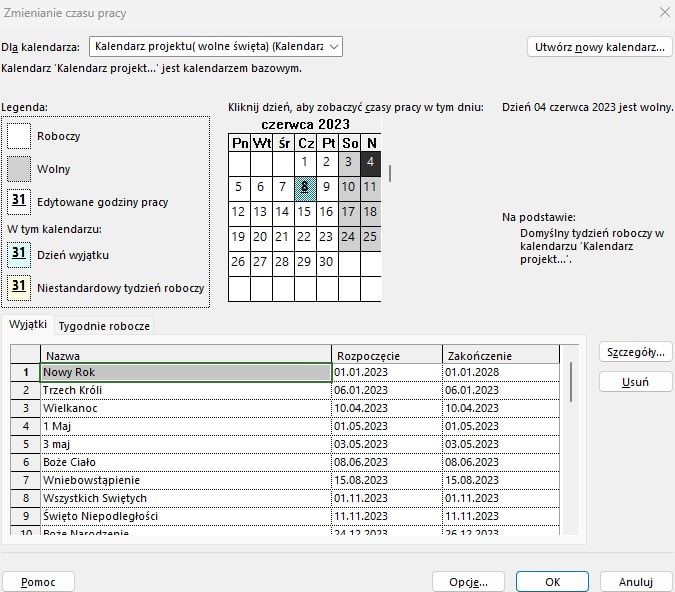
Task: Select June 8 exception day in calendar
Action: (x=306, y=186)
